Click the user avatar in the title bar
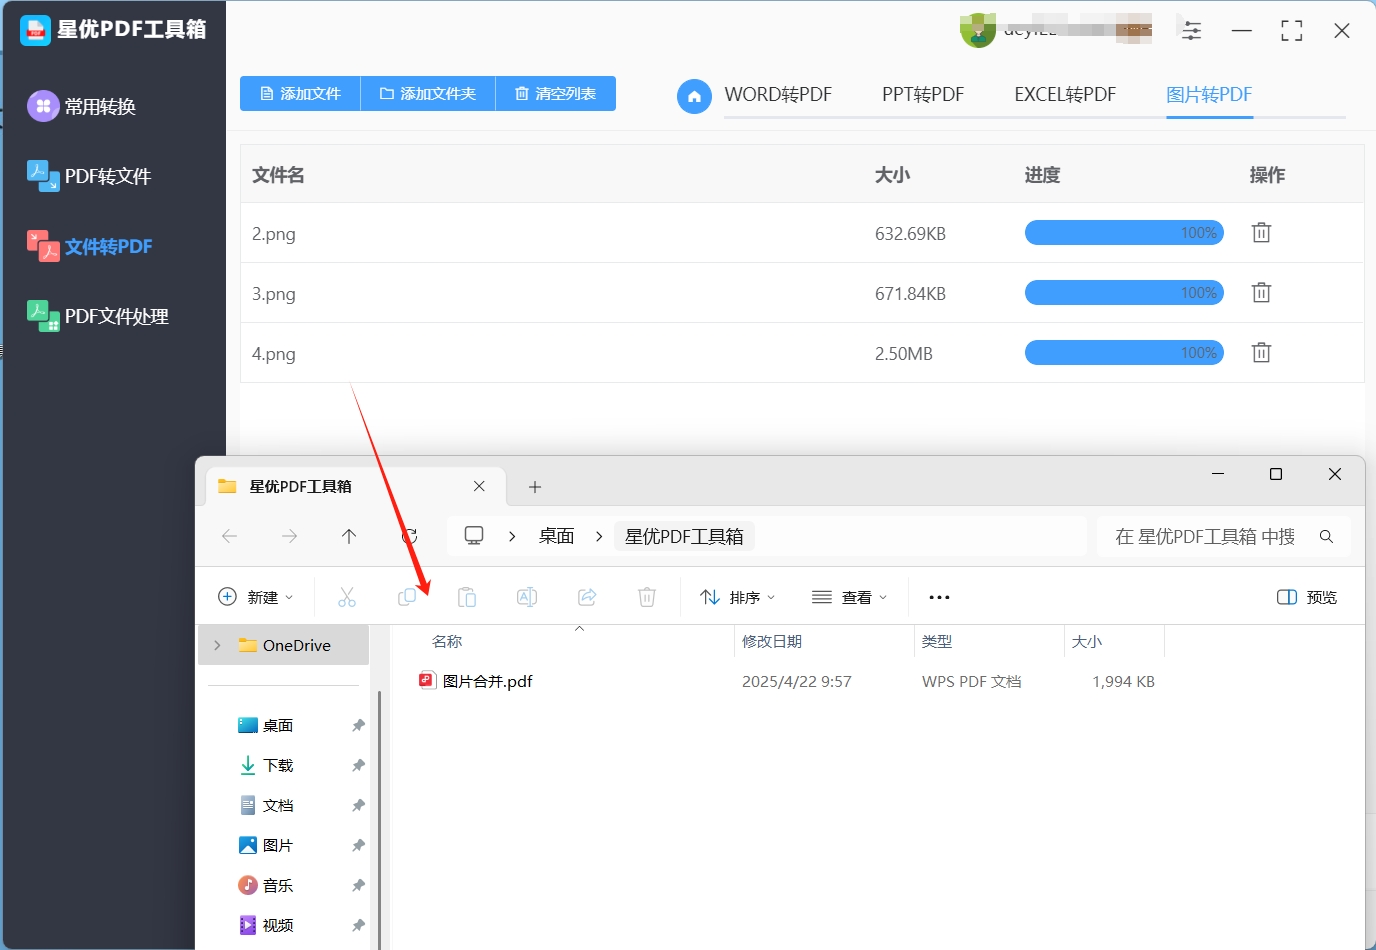Screen dimensions: 1376x950 point(977,30)
